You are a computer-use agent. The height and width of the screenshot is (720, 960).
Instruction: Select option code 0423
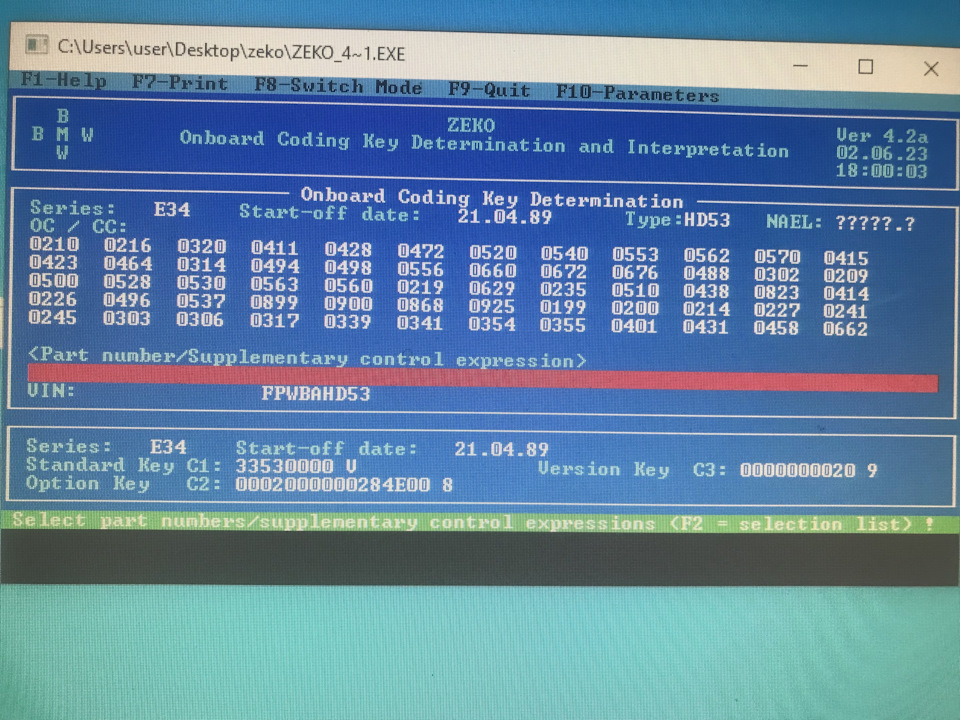click(54, 263)
